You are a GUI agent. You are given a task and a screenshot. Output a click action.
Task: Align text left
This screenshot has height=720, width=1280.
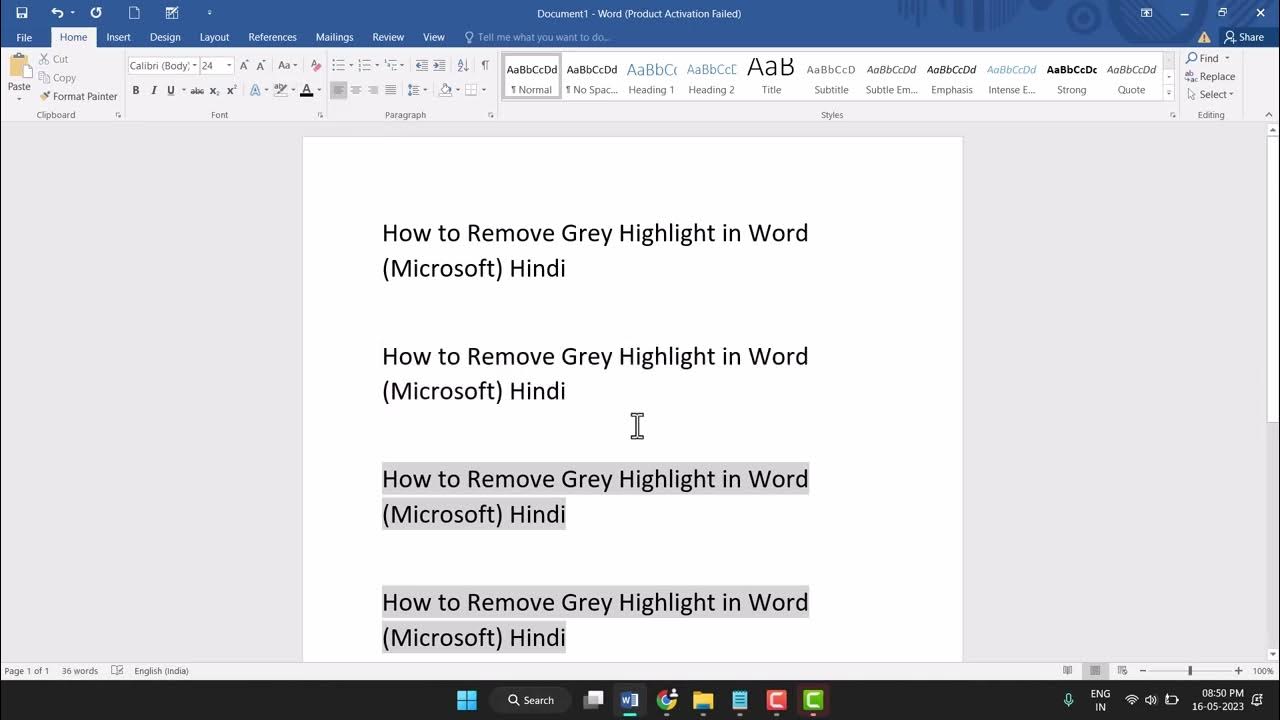coord(339,90)
